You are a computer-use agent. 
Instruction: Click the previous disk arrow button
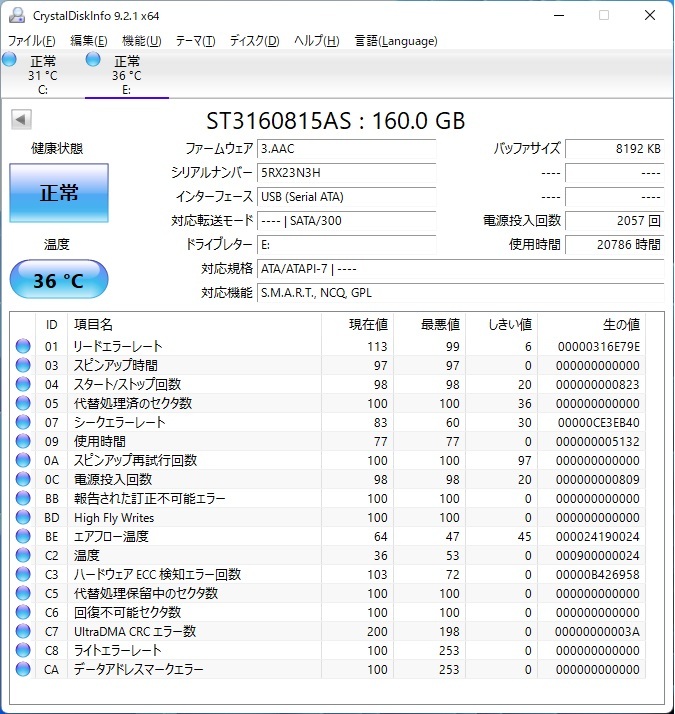(x=20, y=120)
